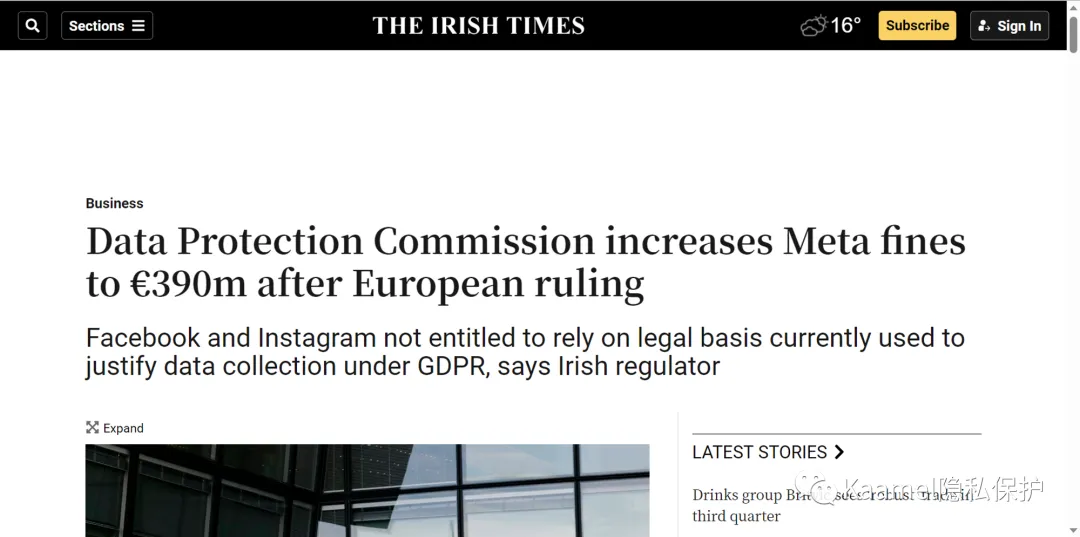Click the article's main building photo

tap(367, 490)
